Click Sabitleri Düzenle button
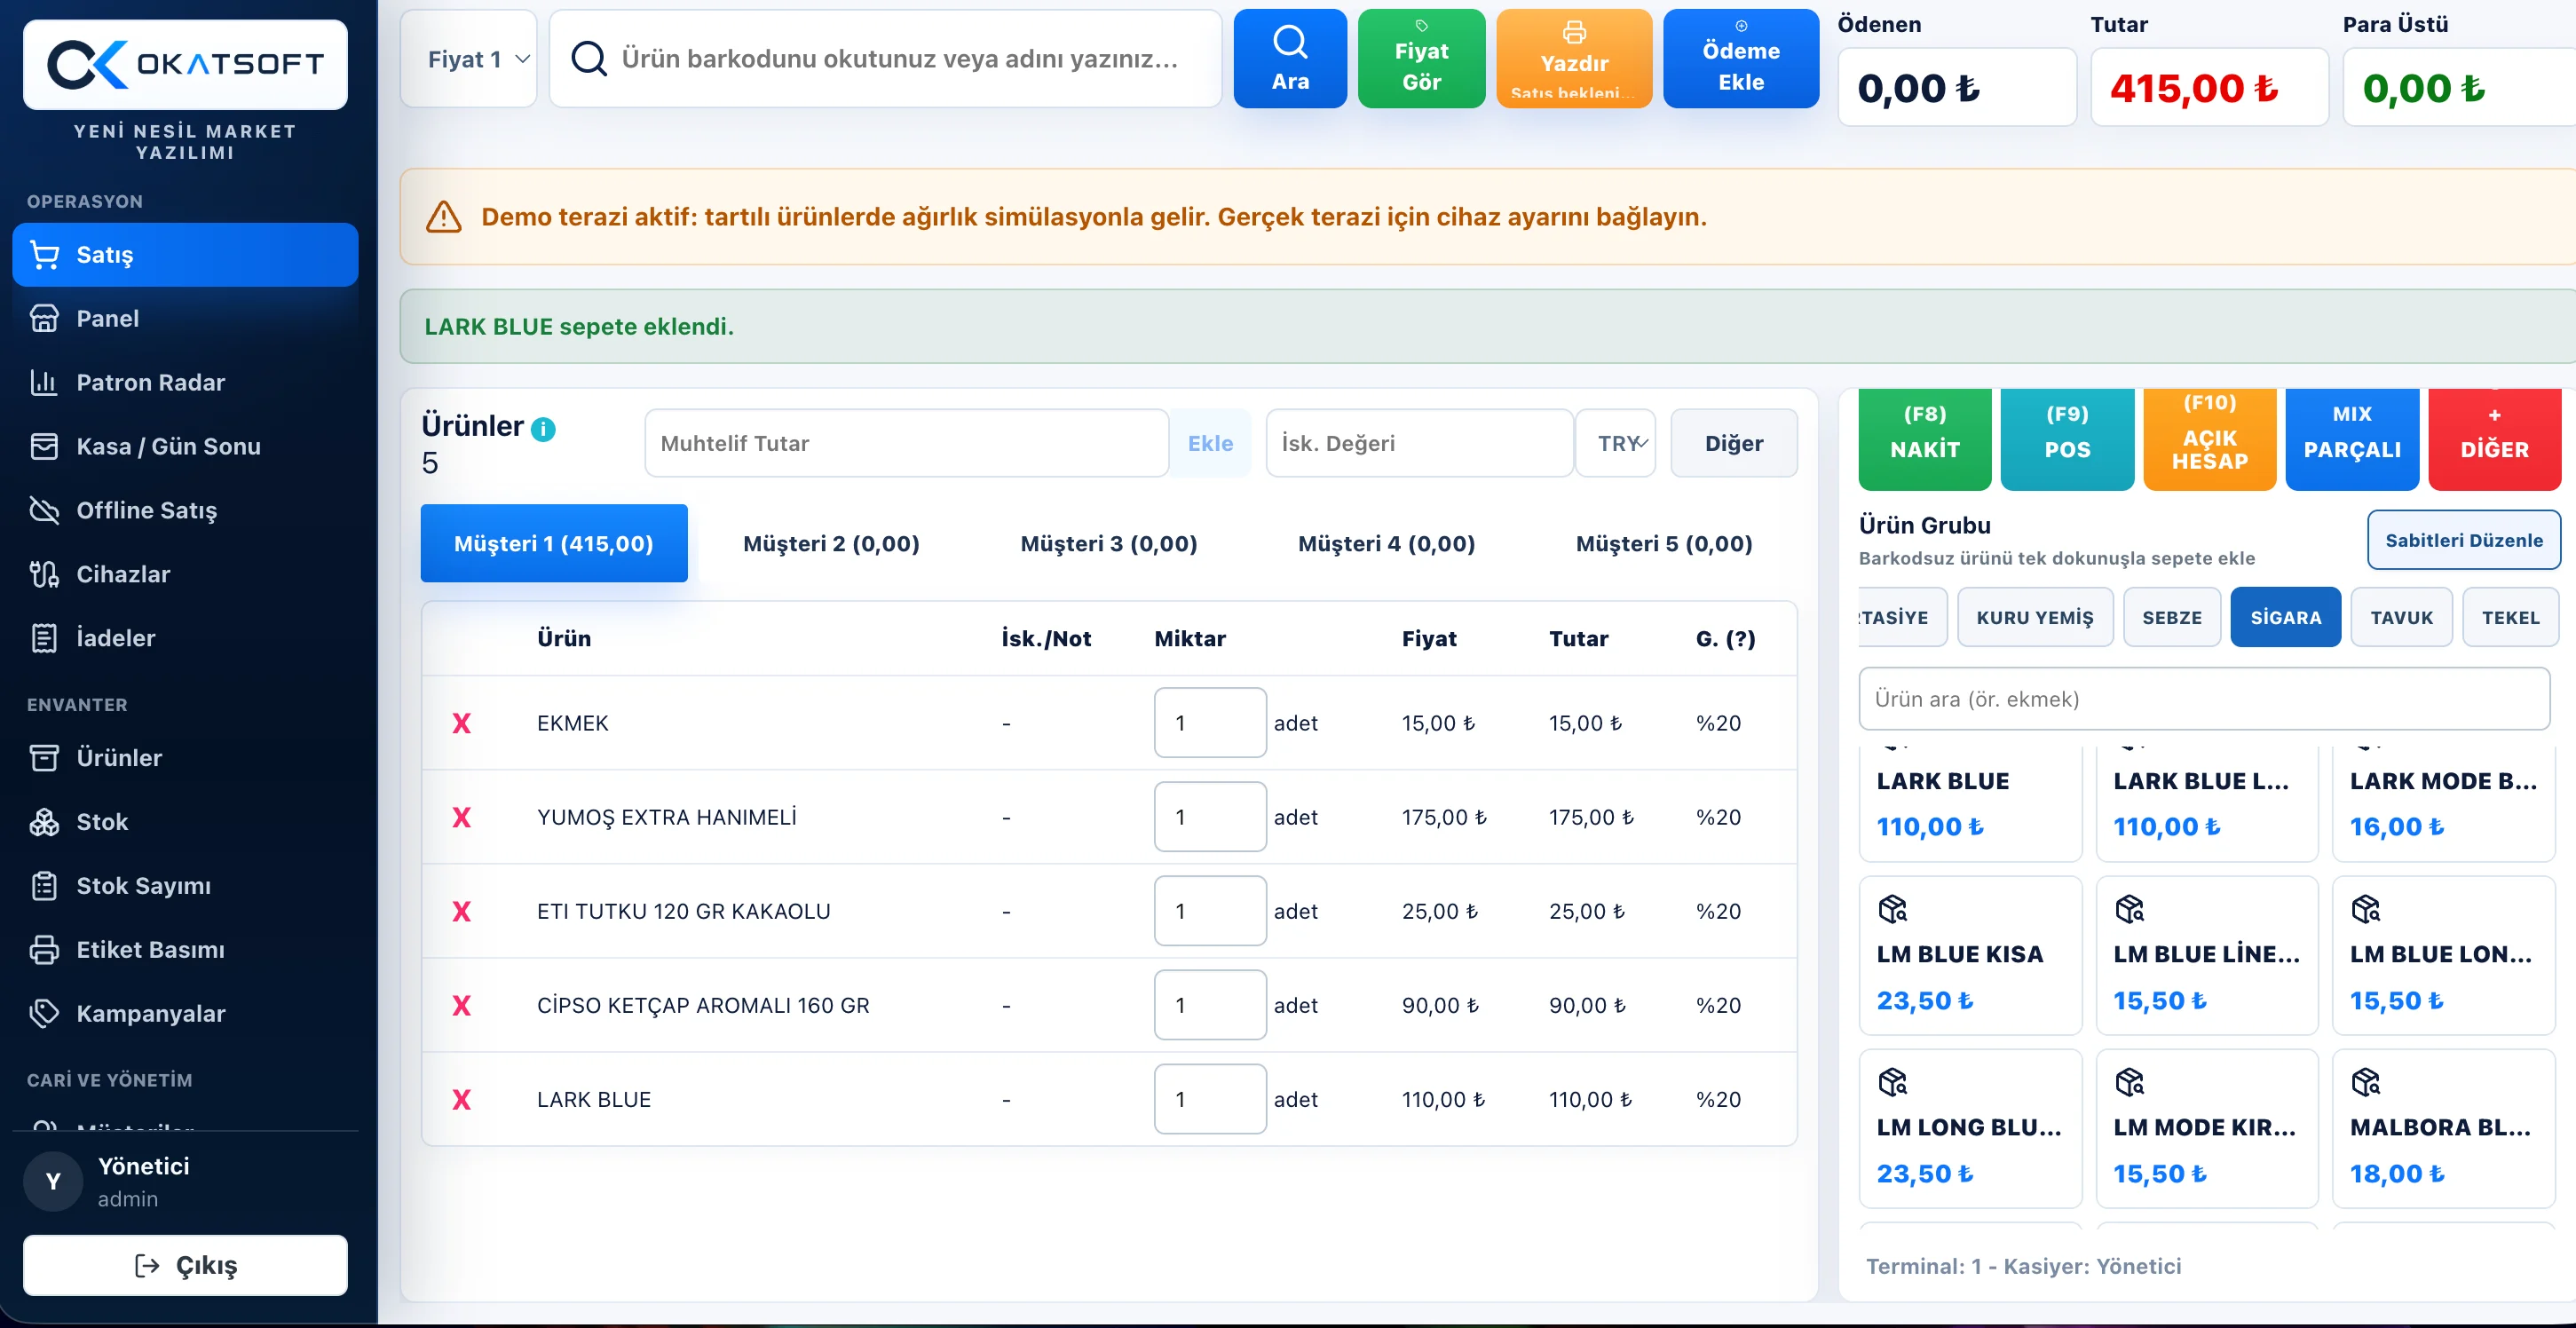 tap(2464, 540)
